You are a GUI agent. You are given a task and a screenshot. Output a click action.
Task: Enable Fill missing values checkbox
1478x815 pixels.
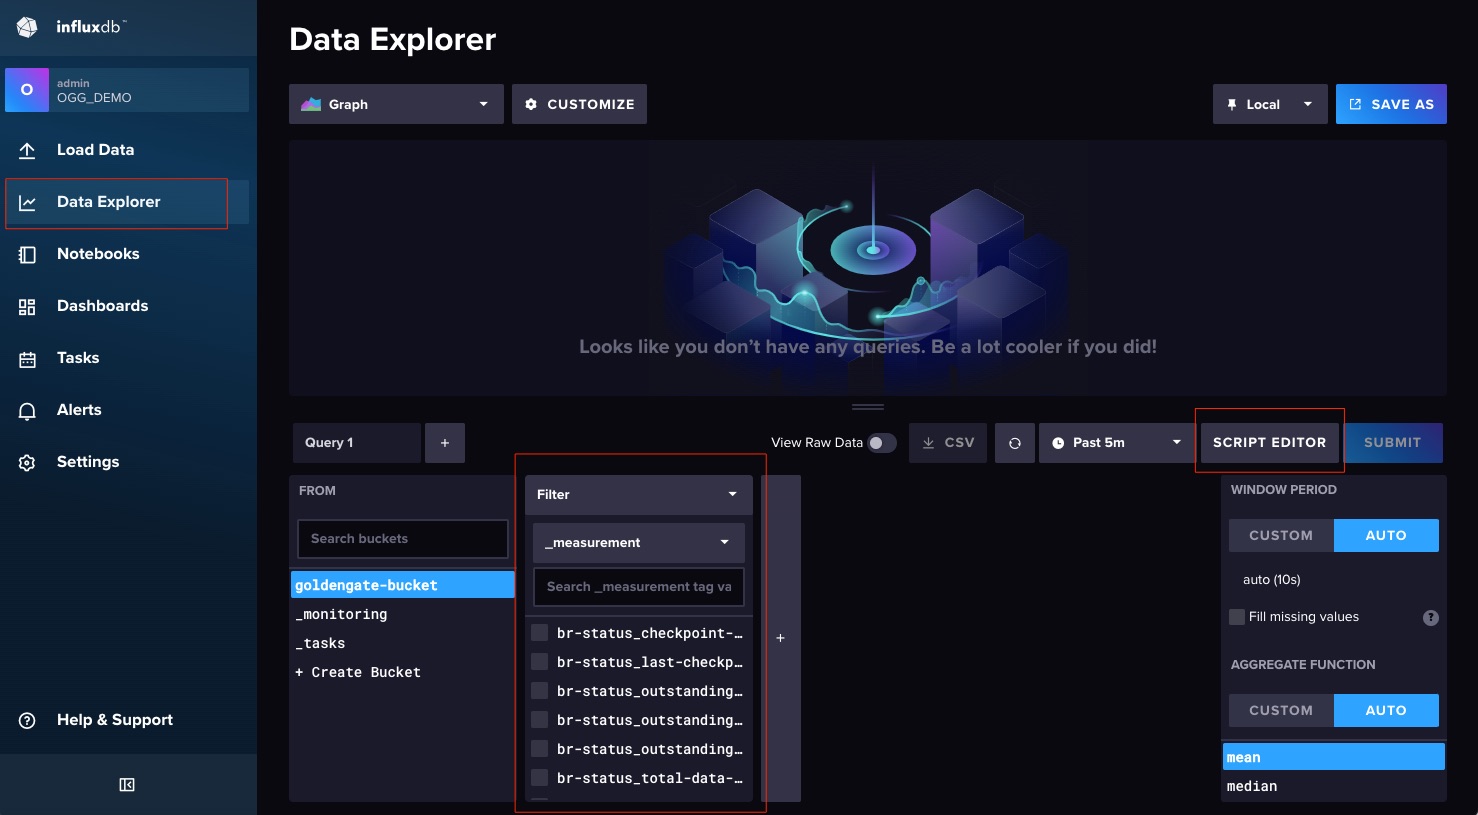1237,617
